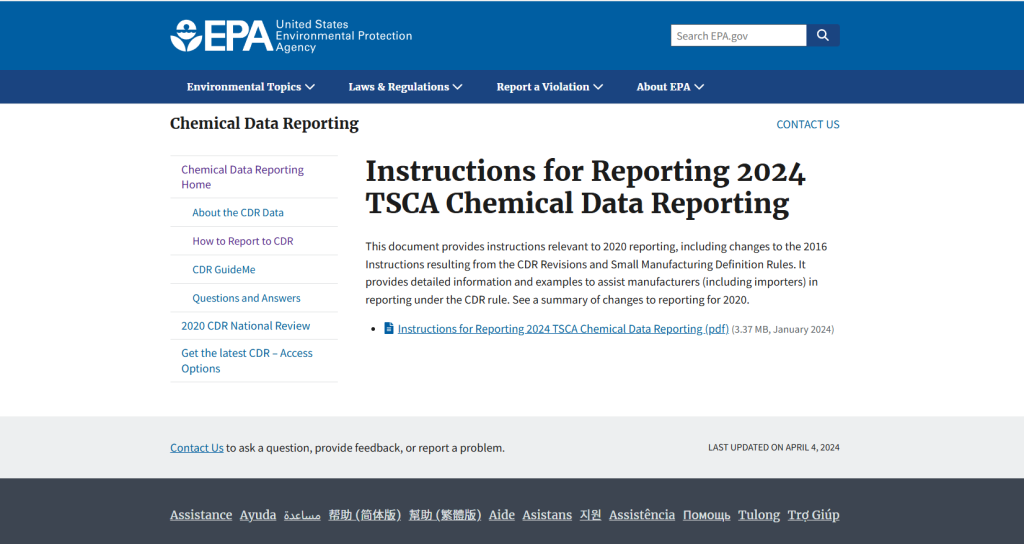
Task: Expand the Laws & Regulations menu
Action: point(405,87)
